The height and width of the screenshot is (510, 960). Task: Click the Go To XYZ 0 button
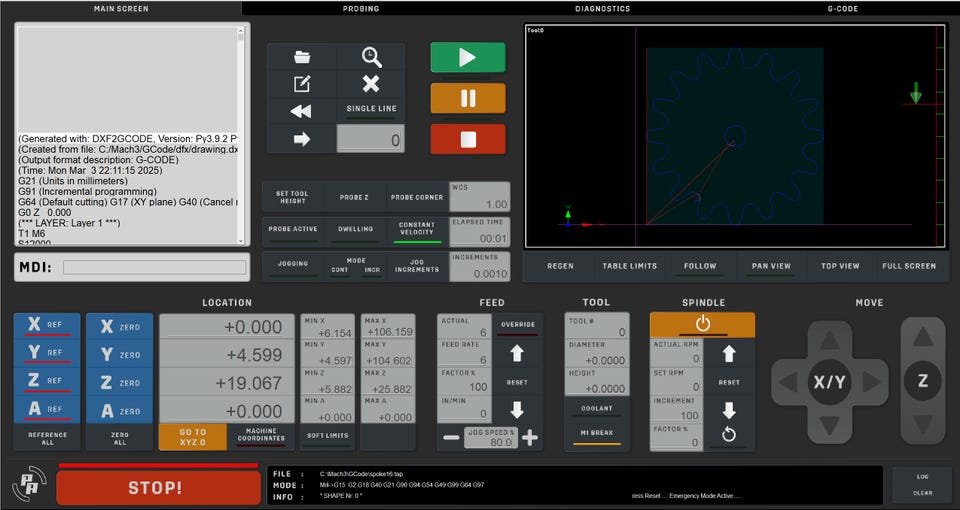click(x=193, y=437)
